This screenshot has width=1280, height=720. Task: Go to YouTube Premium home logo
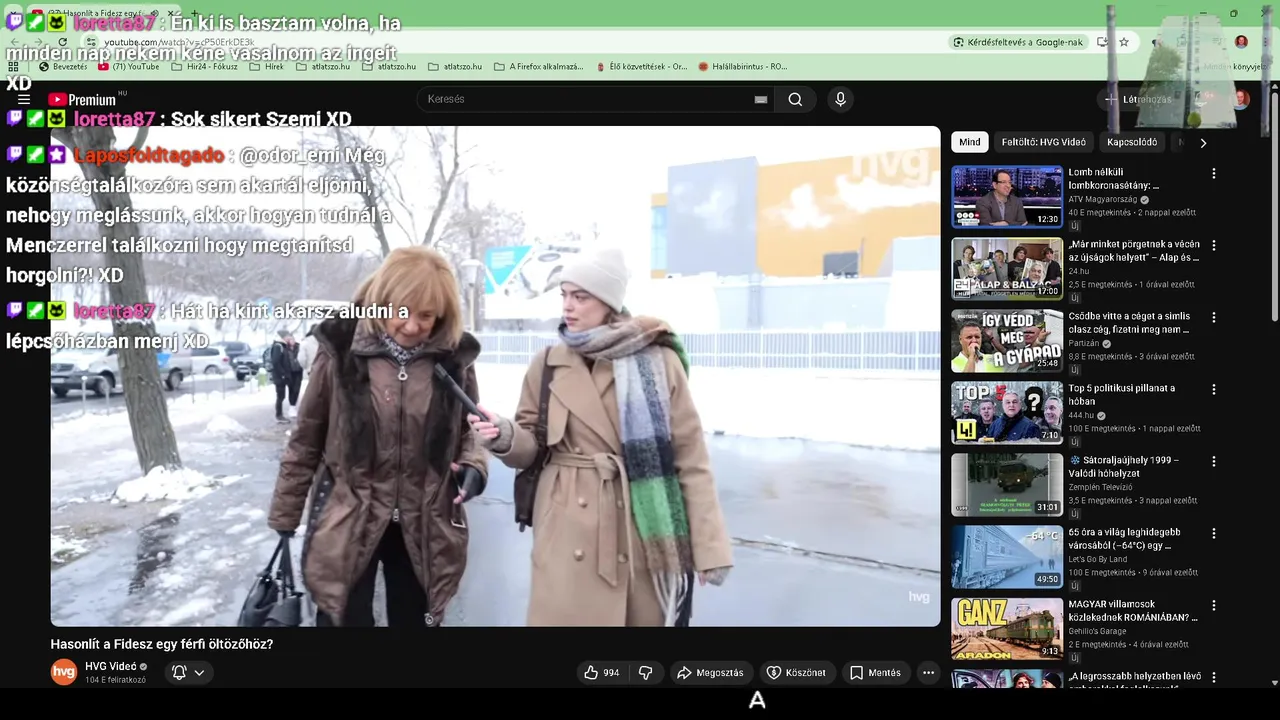click(x=84, y=99)
